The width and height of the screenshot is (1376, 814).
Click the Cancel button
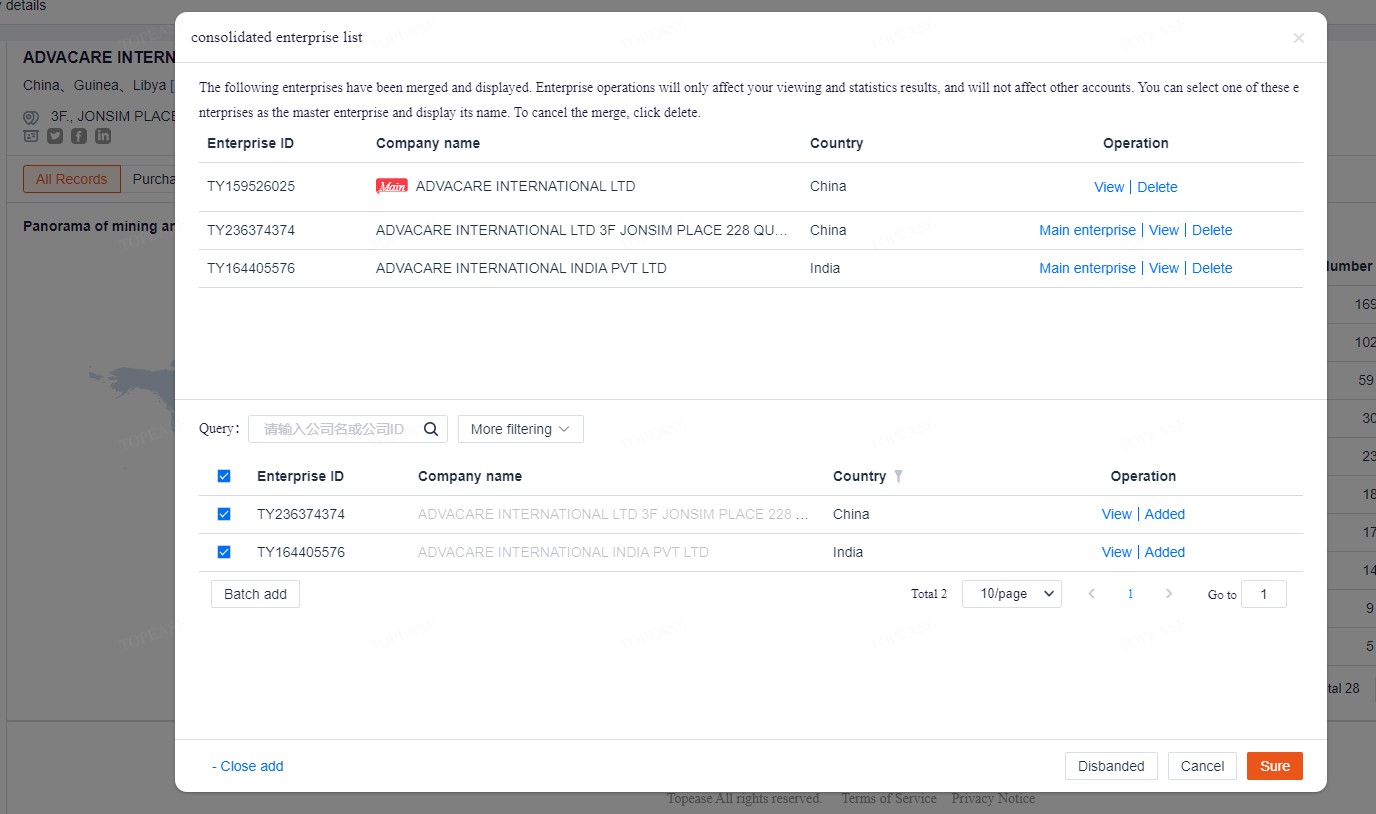pos(1202,766)
